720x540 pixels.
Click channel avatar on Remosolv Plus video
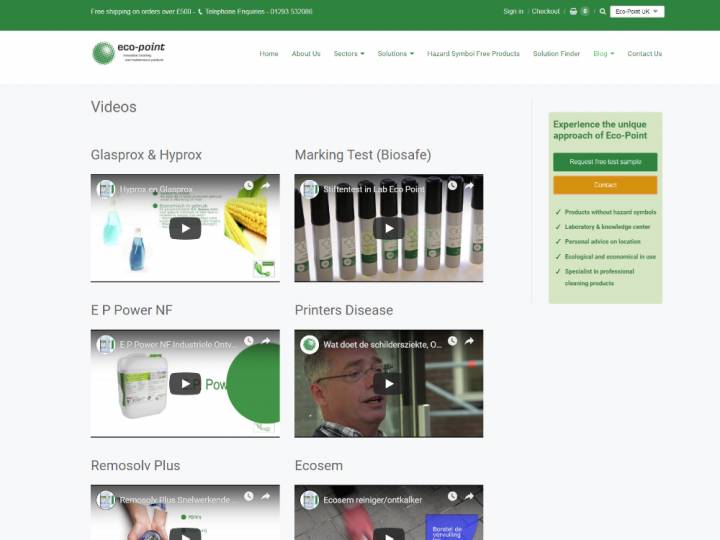[x=106, y=500]
